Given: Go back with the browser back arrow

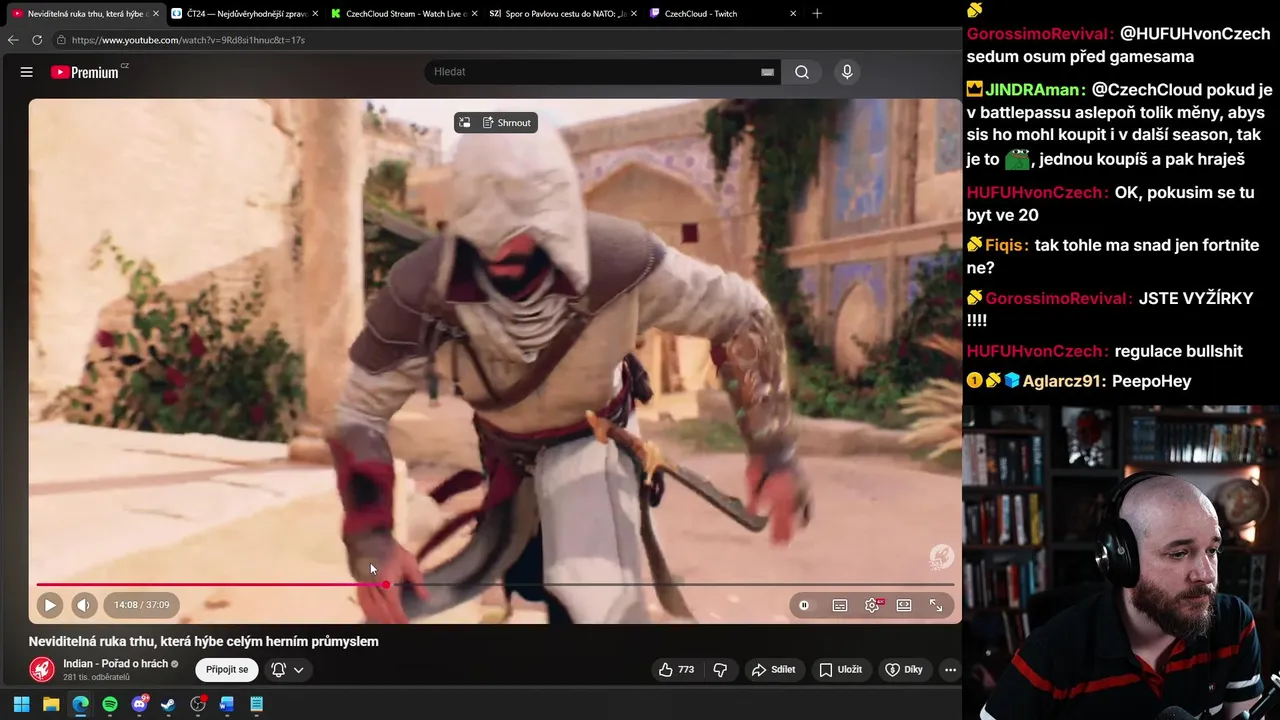Looking at the screenshot, I should [13, 40].
